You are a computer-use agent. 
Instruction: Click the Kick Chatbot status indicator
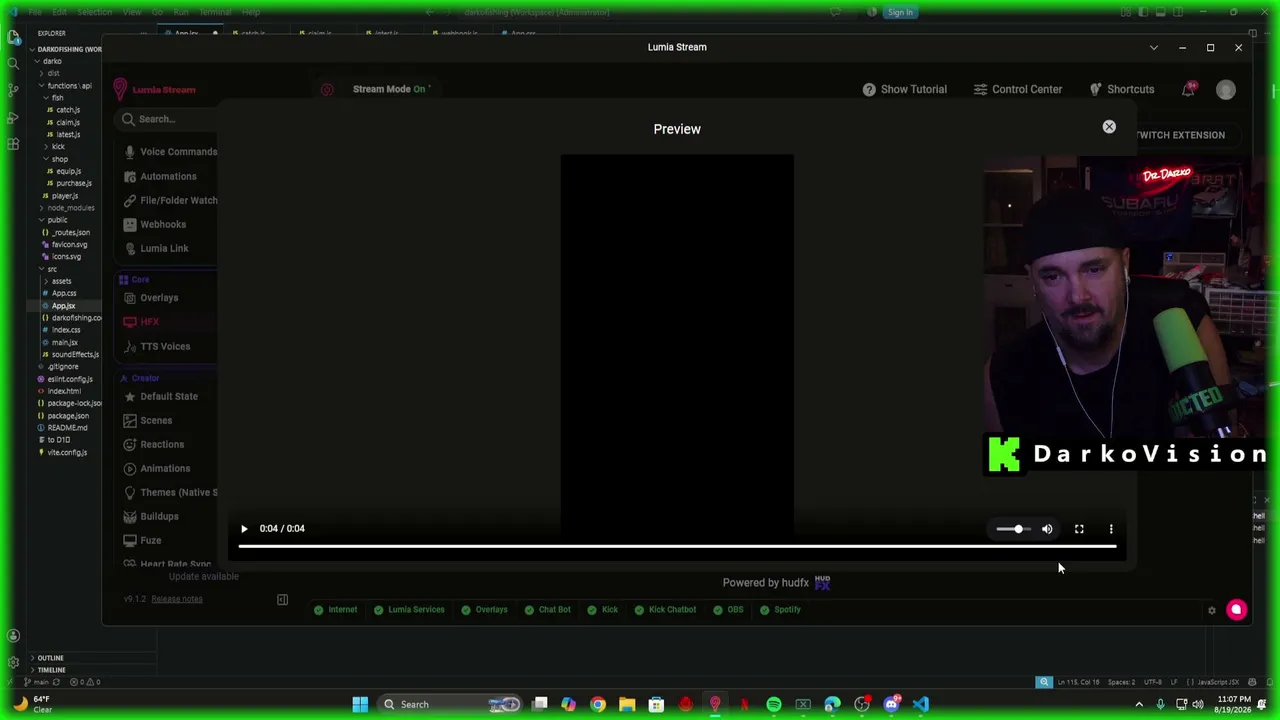[665, 610]
